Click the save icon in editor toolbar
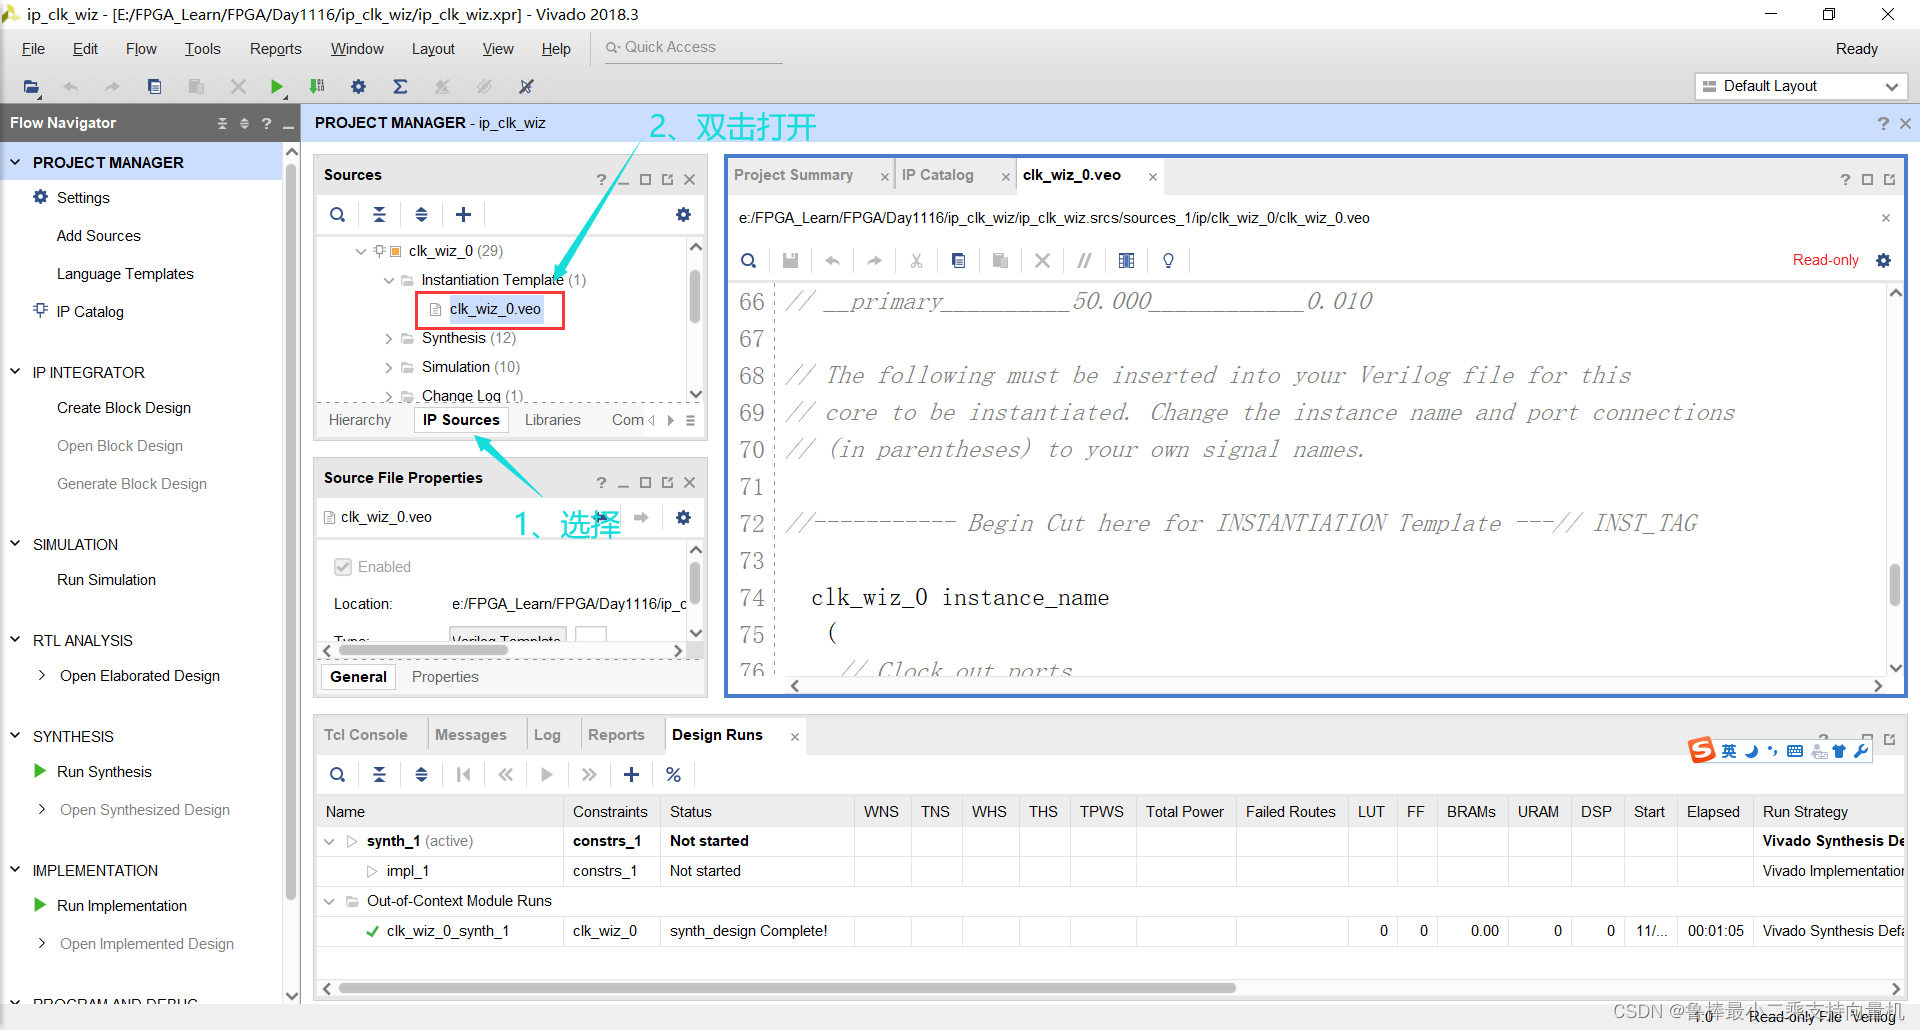Image resolution: width=1920 pixels, height=1030 pixels. point(790,260)
